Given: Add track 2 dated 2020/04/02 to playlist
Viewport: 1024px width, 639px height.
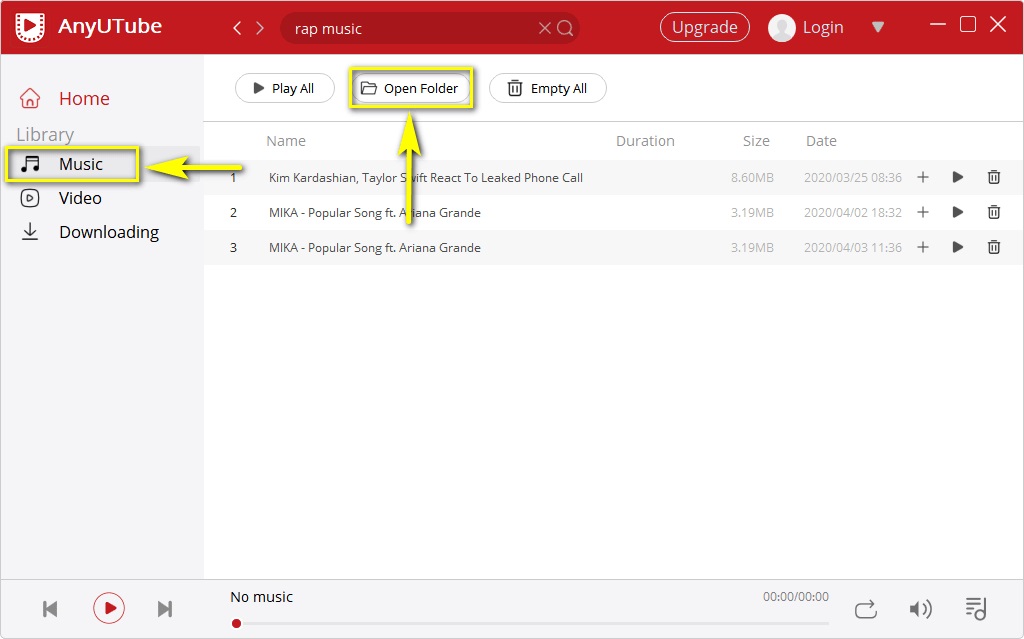Looking at the screenshot, I should point(923,212).
